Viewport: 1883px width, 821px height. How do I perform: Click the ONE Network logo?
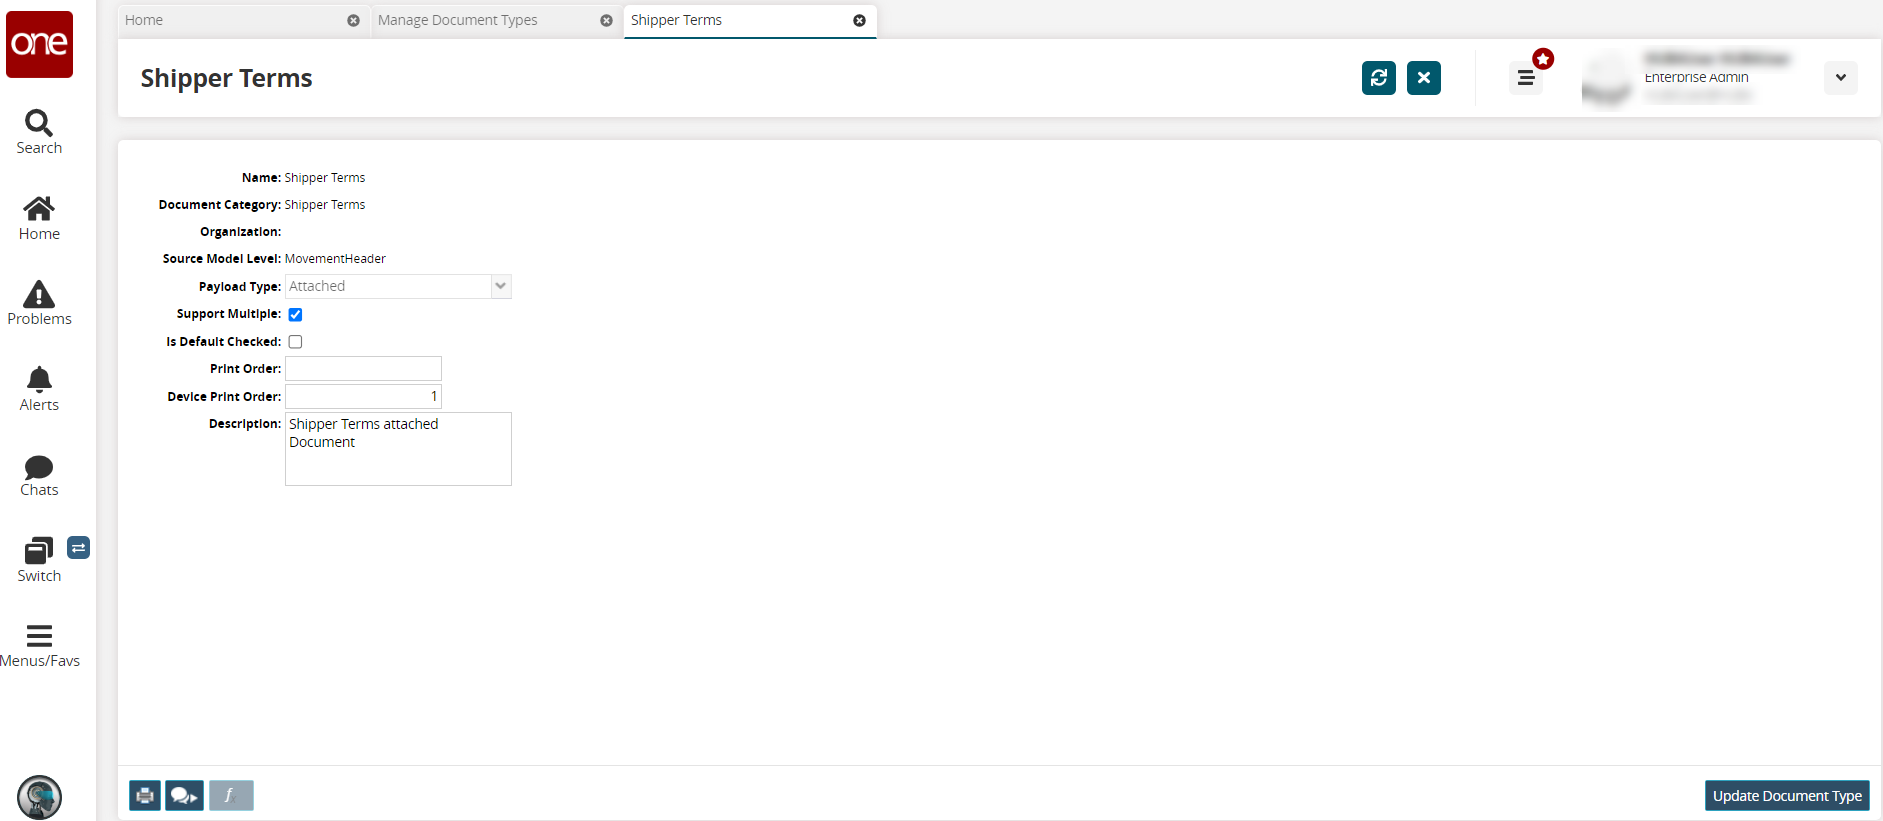pos(40,44)
